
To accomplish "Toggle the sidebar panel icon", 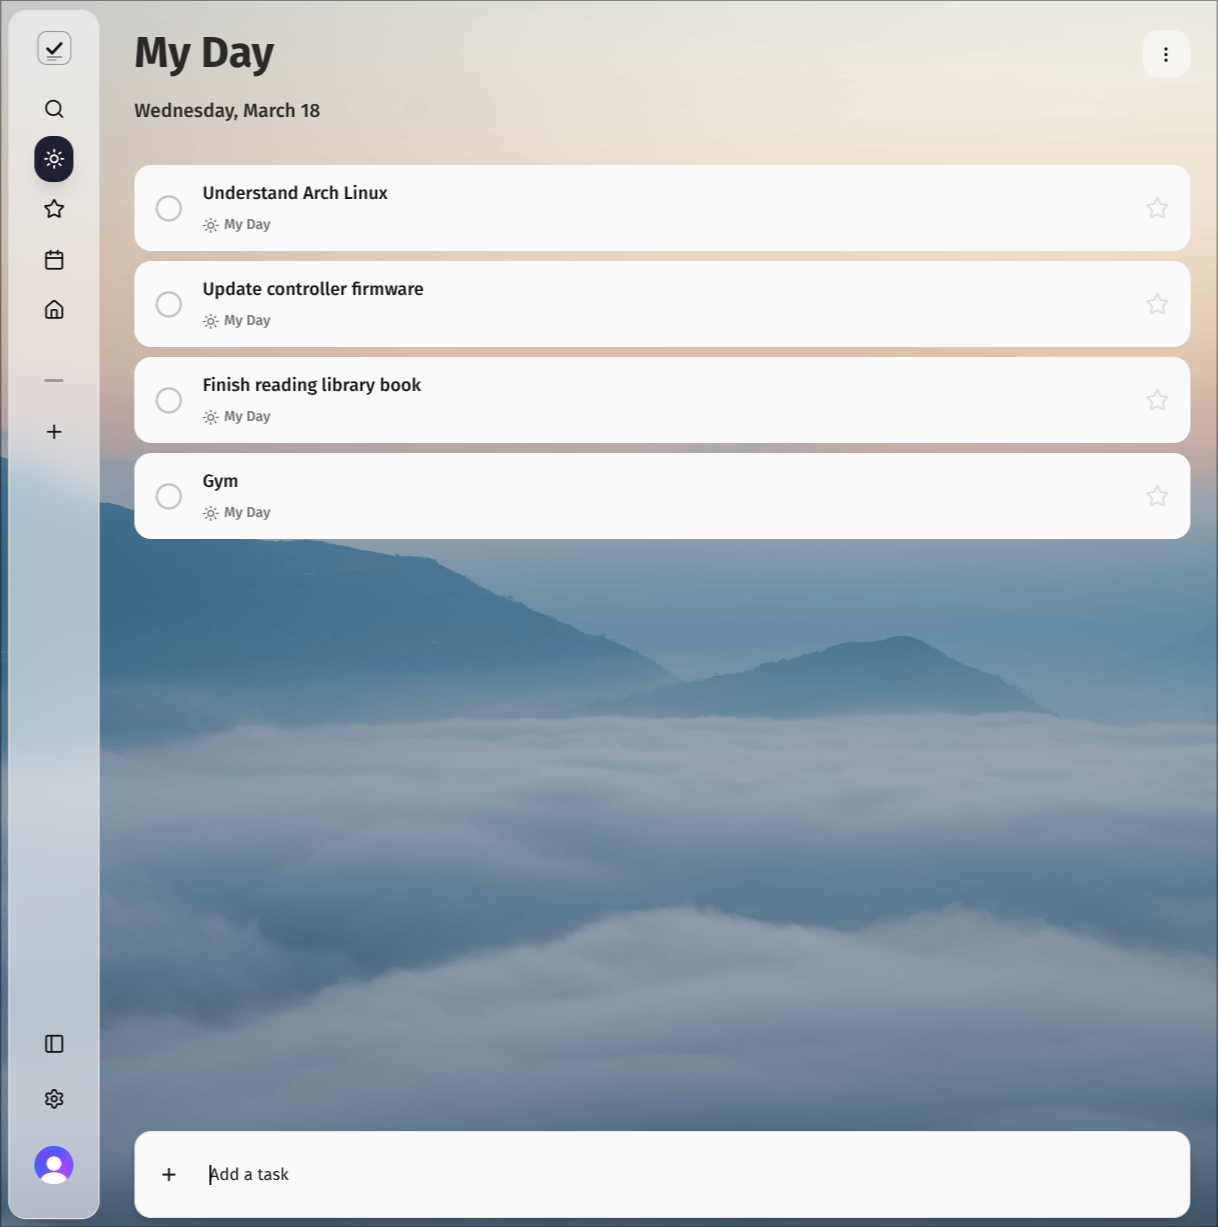I will [x=54, y=1044].
